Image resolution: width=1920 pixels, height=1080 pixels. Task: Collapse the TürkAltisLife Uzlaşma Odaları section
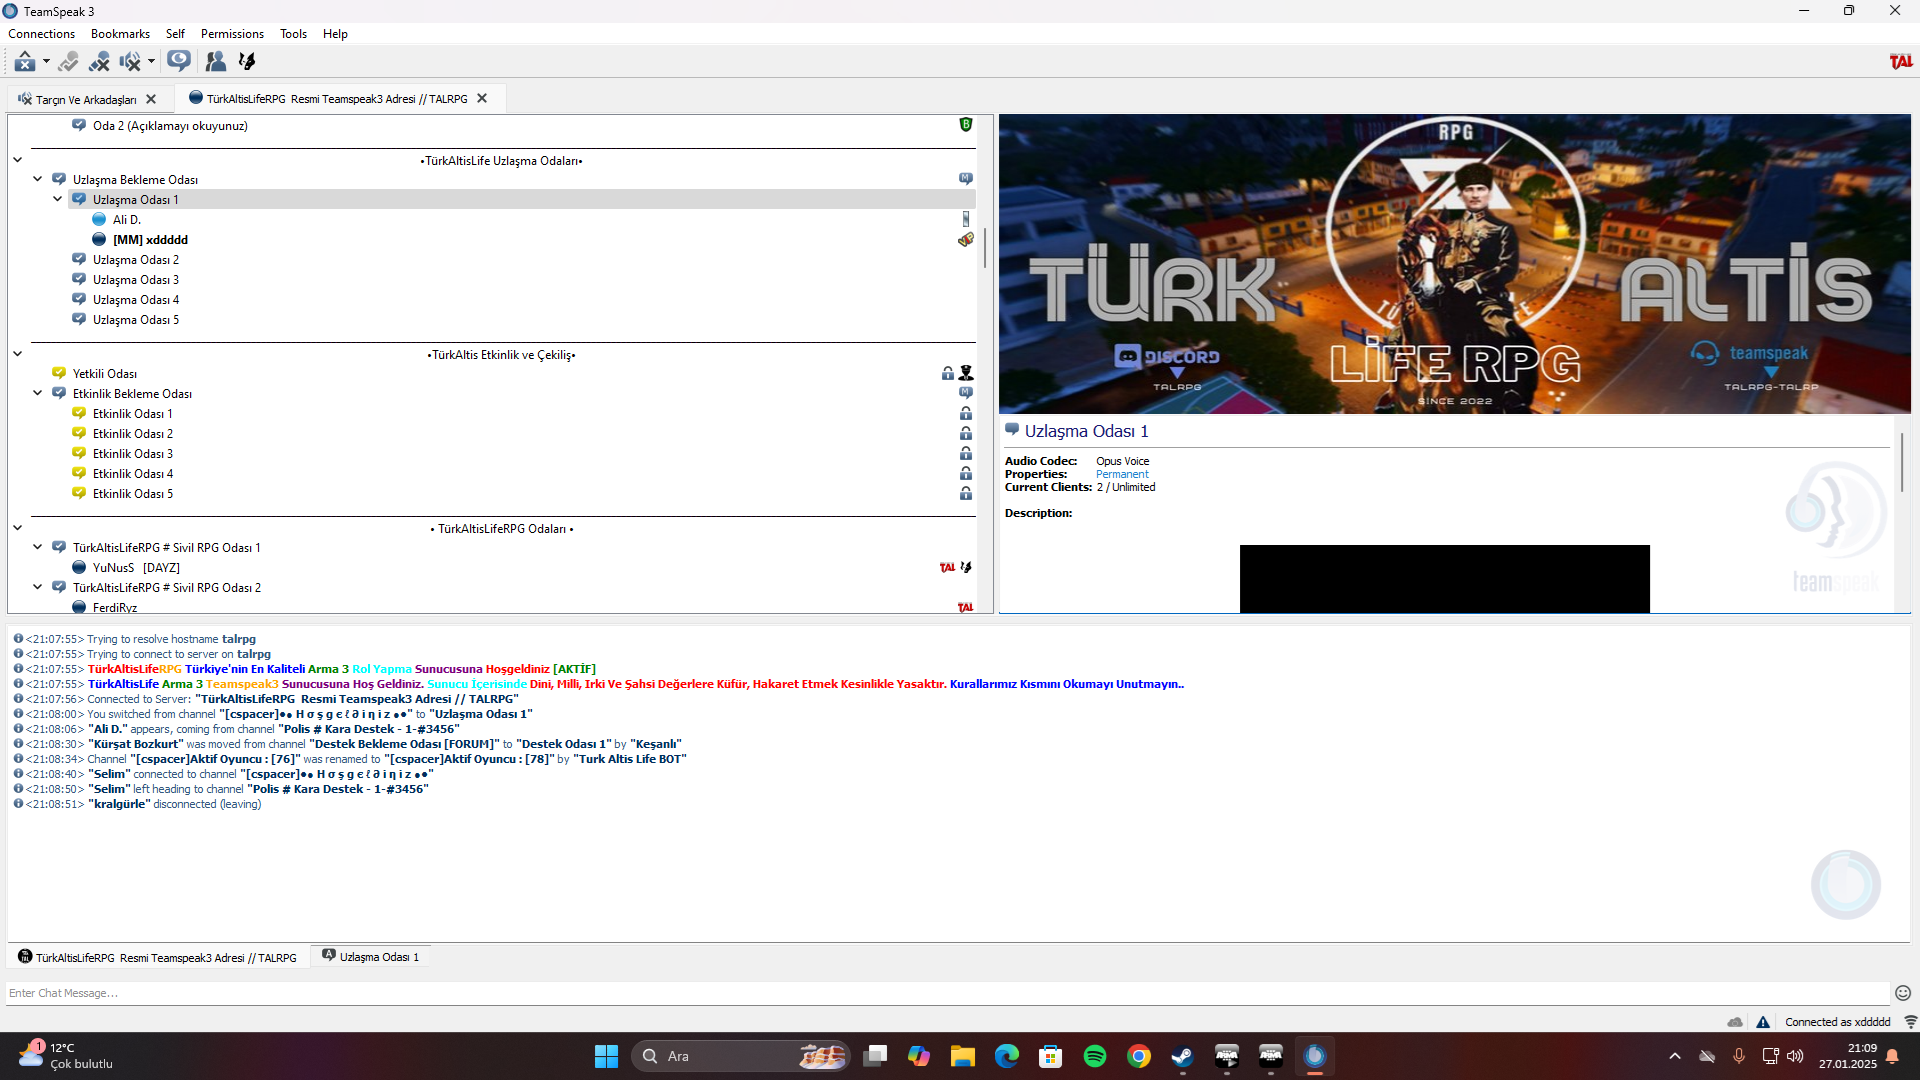tap(18, 160)
